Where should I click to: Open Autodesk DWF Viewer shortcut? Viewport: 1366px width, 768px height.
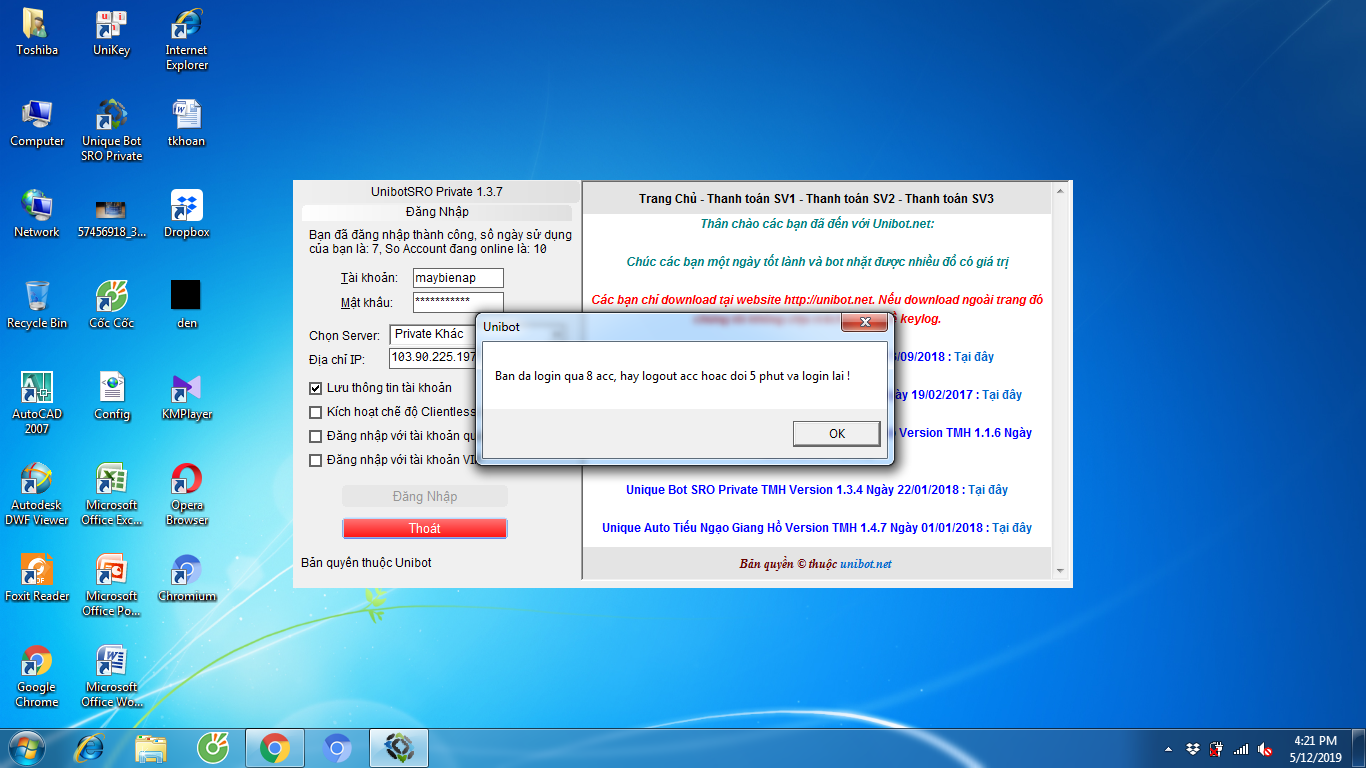37,494
